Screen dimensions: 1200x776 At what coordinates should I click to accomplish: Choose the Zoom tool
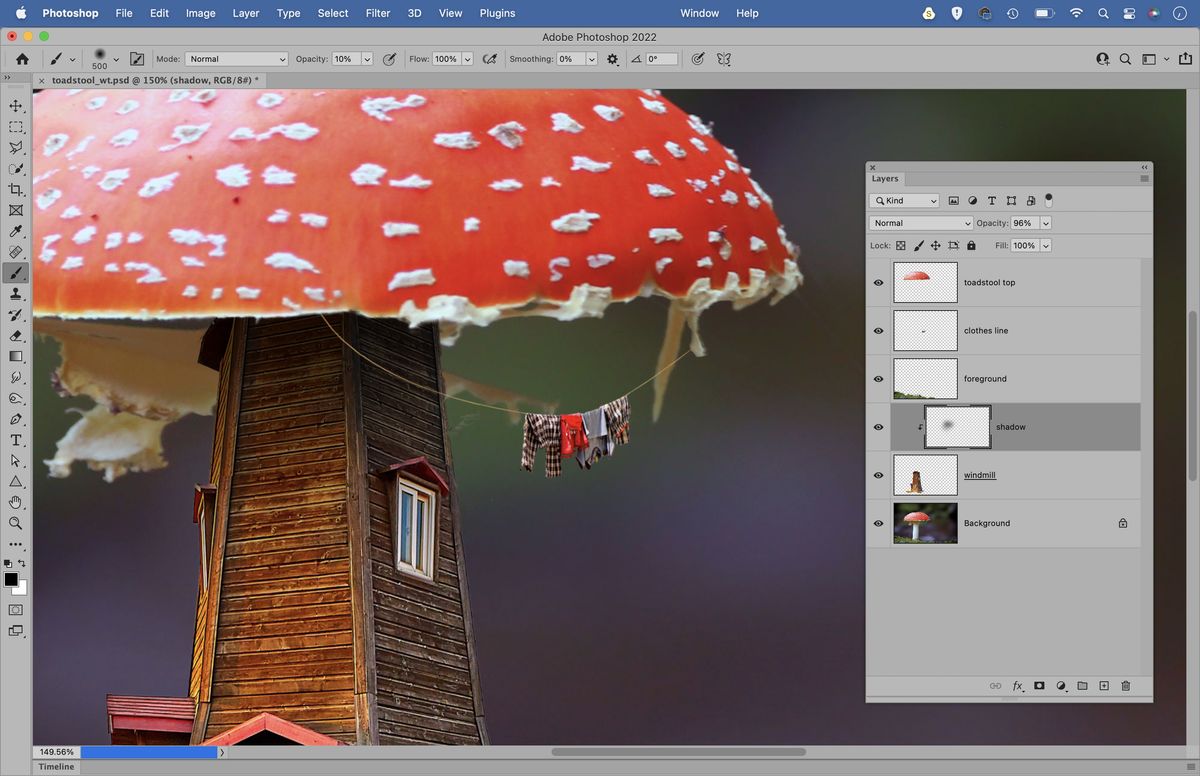tap(15, 523)
